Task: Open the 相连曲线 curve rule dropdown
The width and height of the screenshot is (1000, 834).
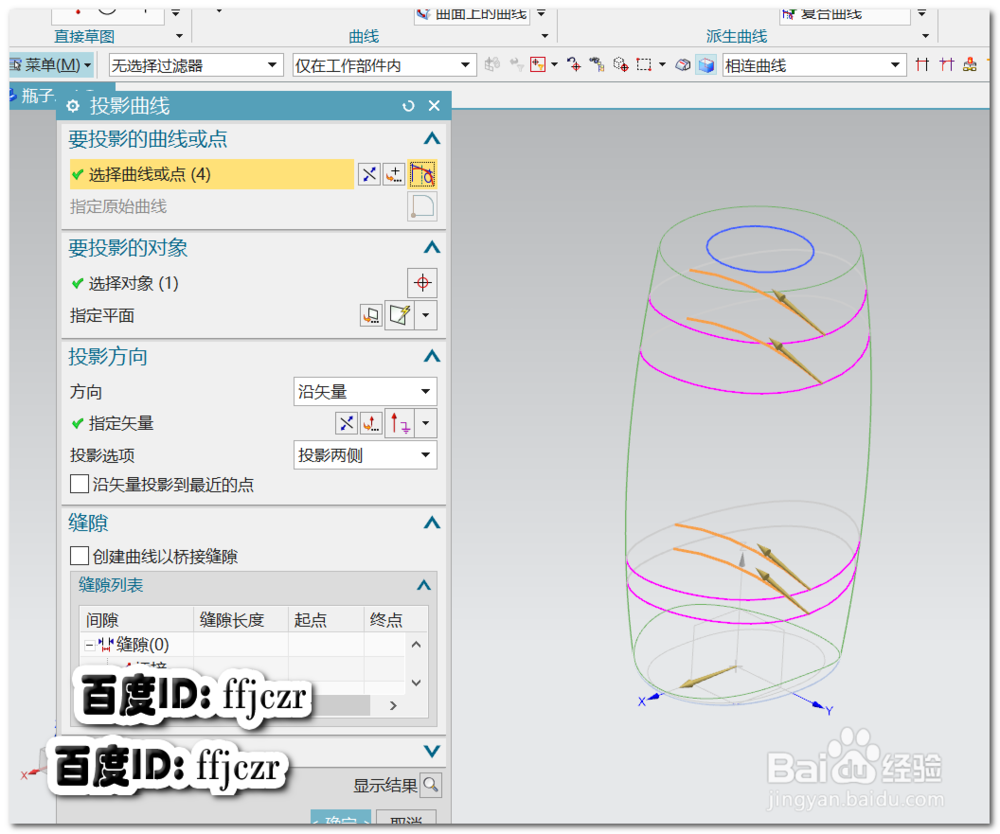Action: tap(814, 65)
